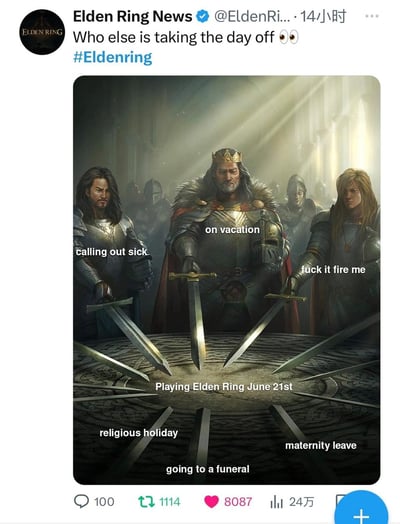Open the Elden Ring News display name
400x524 pixels.
click(133, 16)
